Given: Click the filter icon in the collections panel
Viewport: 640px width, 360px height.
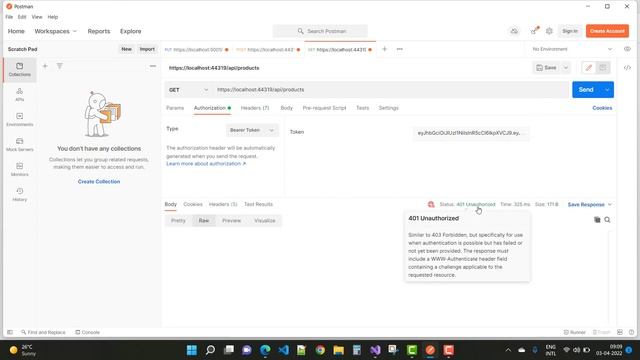Looking at the screenshot, I should (60, 66).
